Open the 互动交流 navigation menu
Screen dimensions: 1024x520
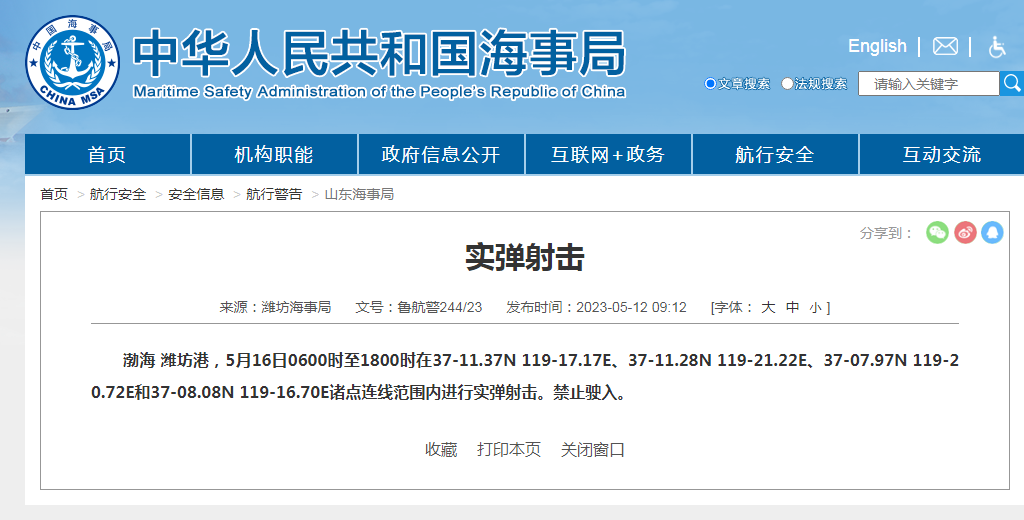[x=942, y=154]
